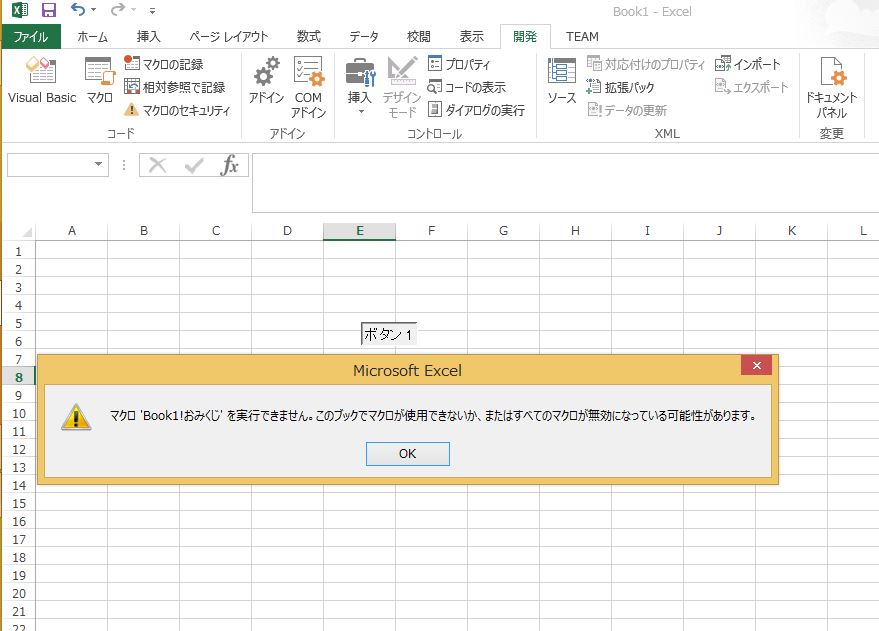
Task: Customize the Quick Access Toolbar dropdown
Action: click(152, 11)
